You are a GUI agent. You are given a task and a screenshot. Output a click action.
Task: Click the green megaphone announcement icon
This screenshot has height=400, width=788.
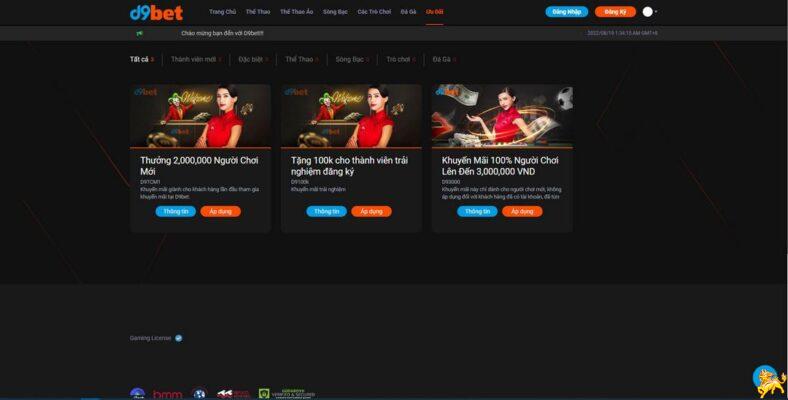click(x=139, y=33)
